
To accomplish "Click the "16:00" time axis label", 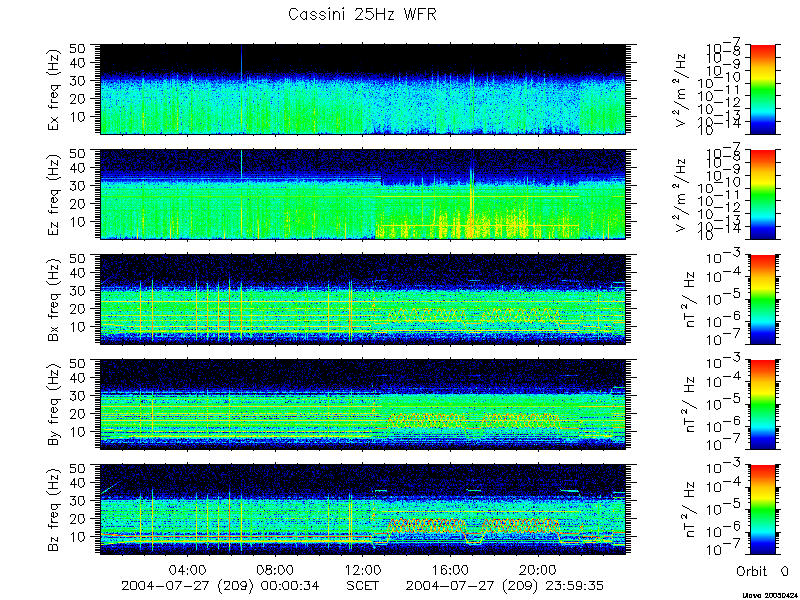I will 451,569.
